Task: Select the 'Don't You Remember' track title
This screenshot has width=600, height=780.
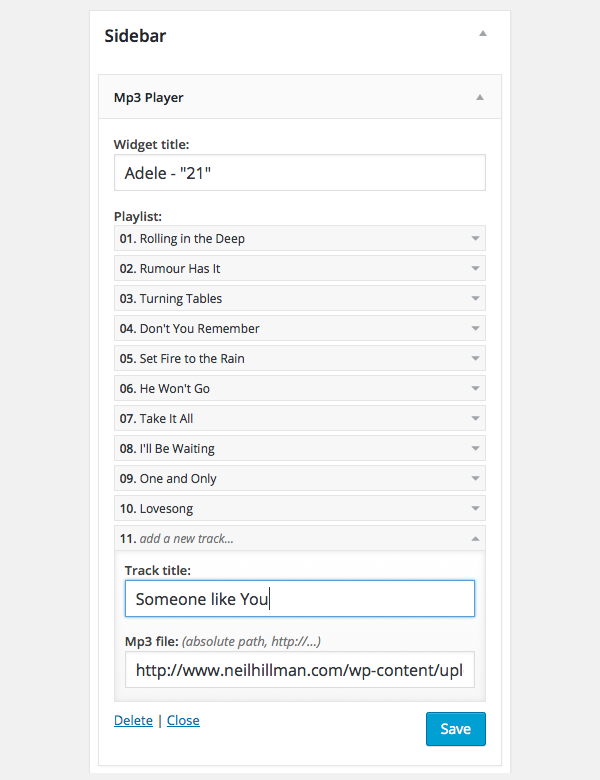Action: coord(200,328)
